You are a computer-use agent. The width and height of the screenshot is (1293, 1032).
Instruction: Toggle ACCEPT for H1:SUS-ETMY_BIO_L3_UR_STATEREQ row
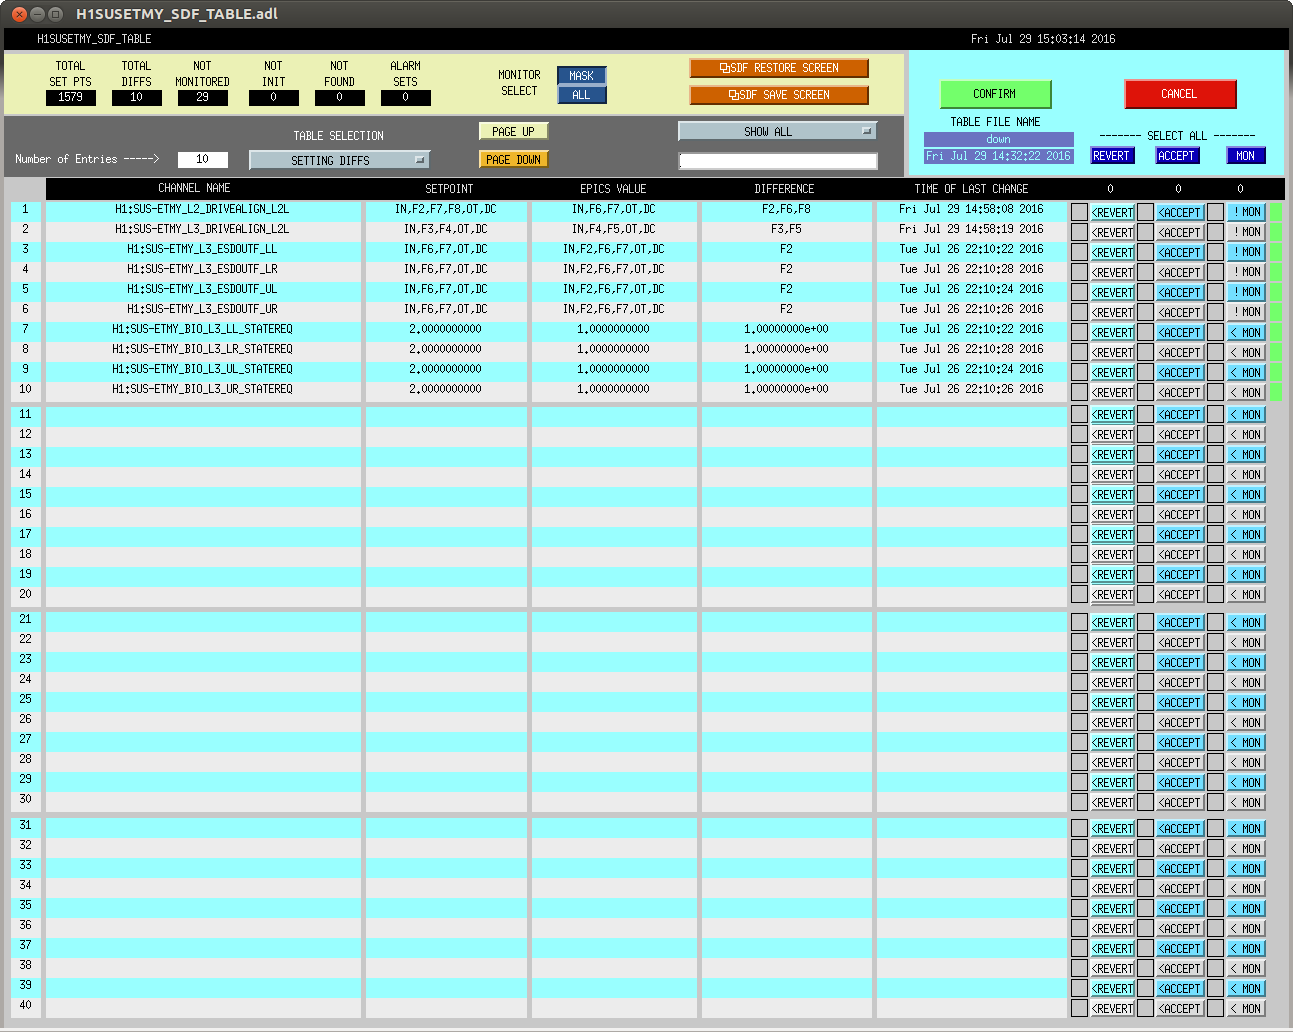[x=1180, y=392]
